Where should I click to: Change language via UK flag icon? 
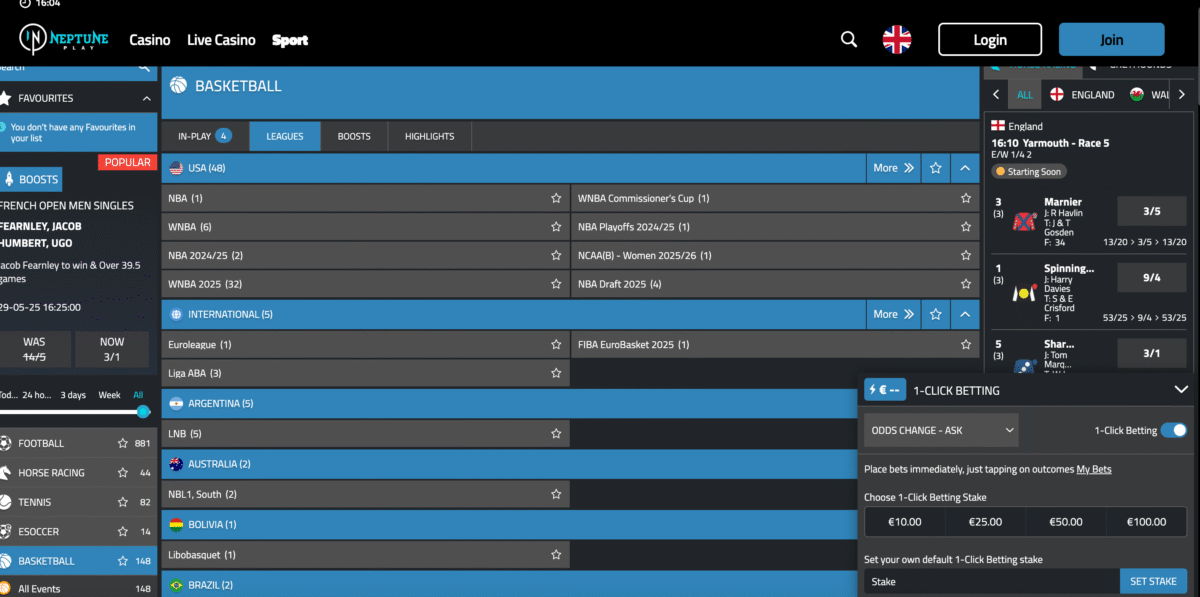897,40
